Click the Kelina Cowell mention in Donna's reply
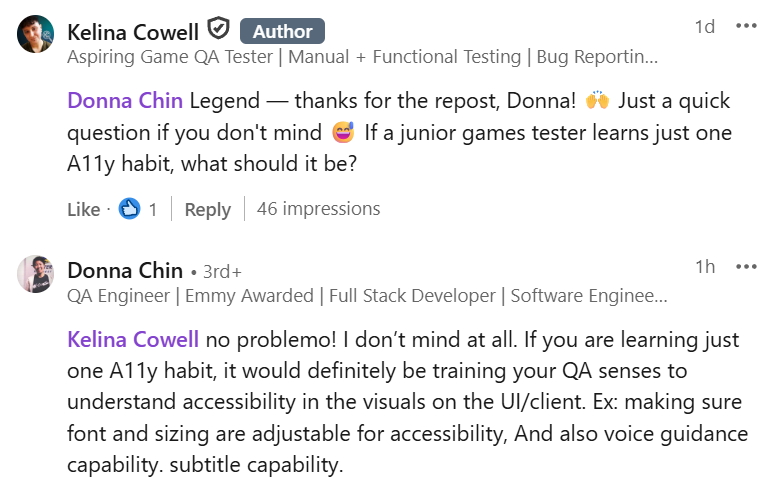The width and height of the screenshot is (782, 496). pyautogui.click(x=133, y=339)
